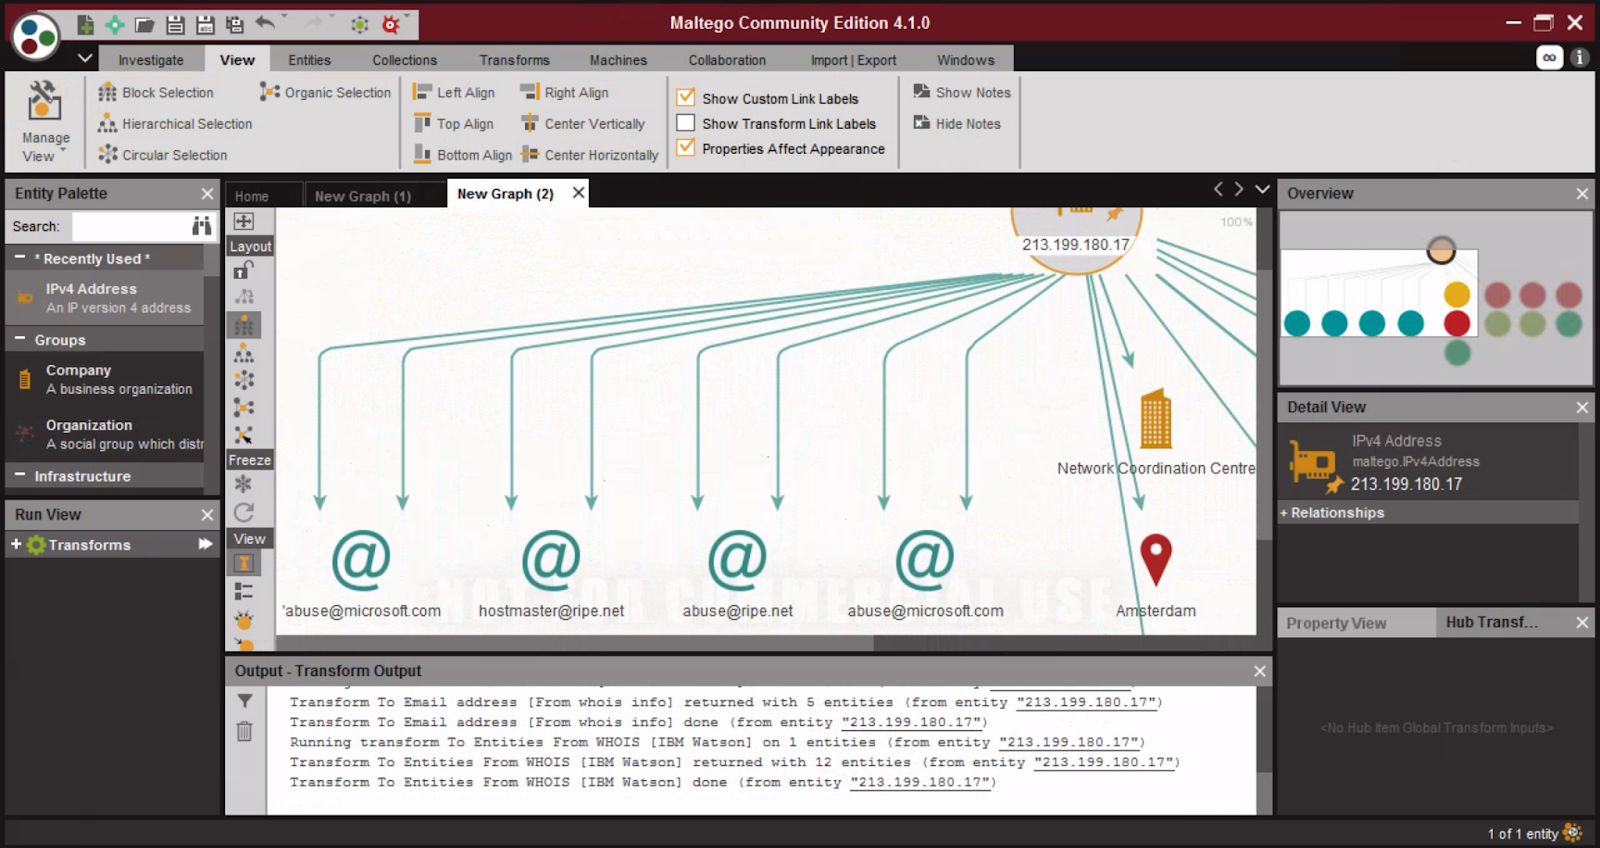Collapse the Groups palette section
The height and width of the screenshot is (848, 1600).
pos(20,339)
